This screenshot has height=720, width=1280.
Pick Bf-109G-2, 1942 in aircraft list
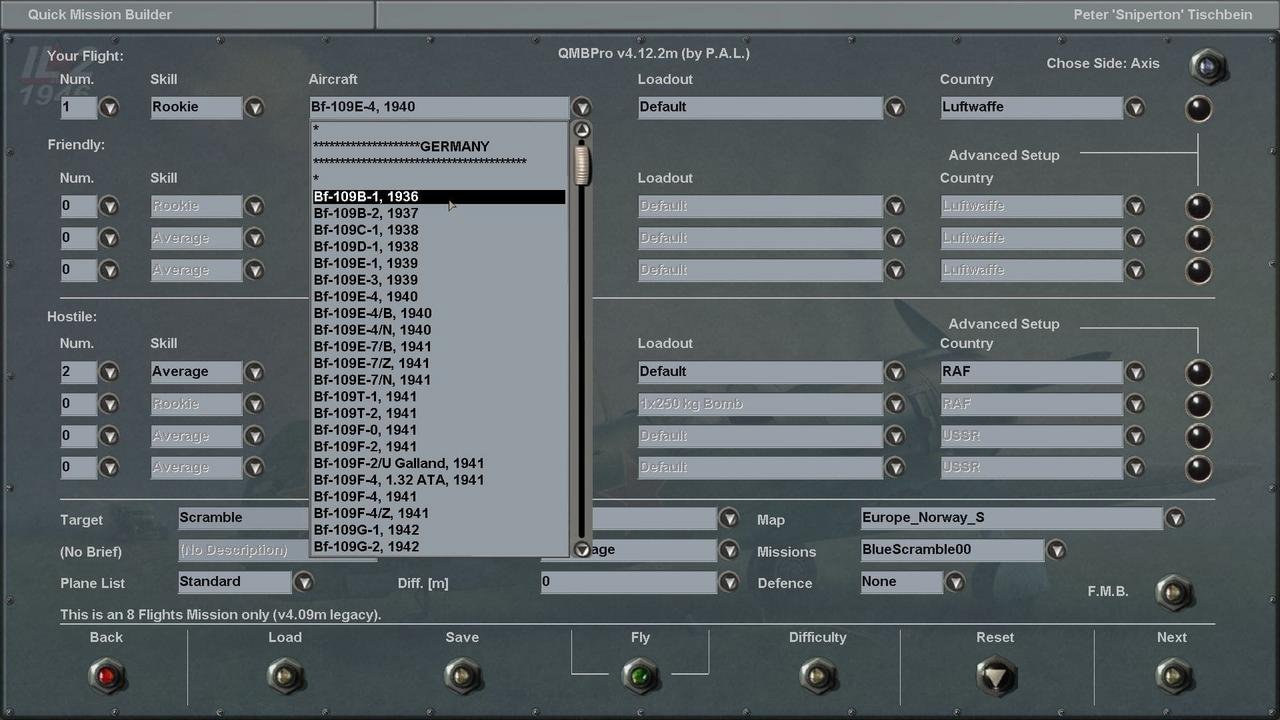coord(366,546)
